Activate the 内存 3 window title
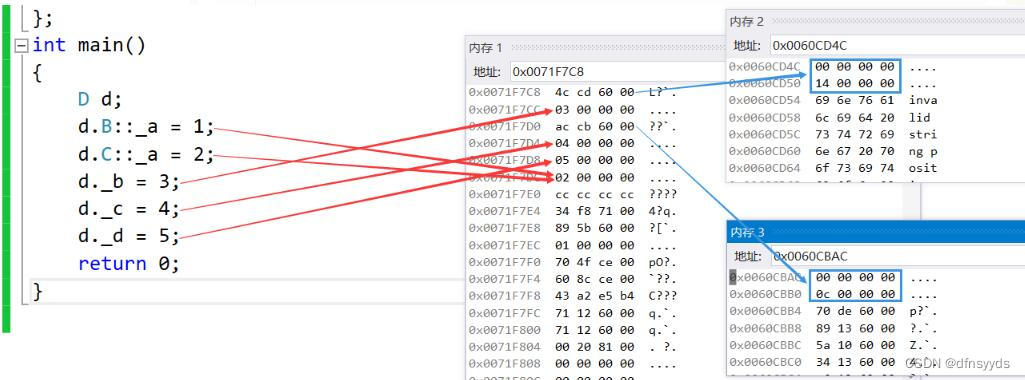Screen dimensions: 1025x380 [747, 232]
